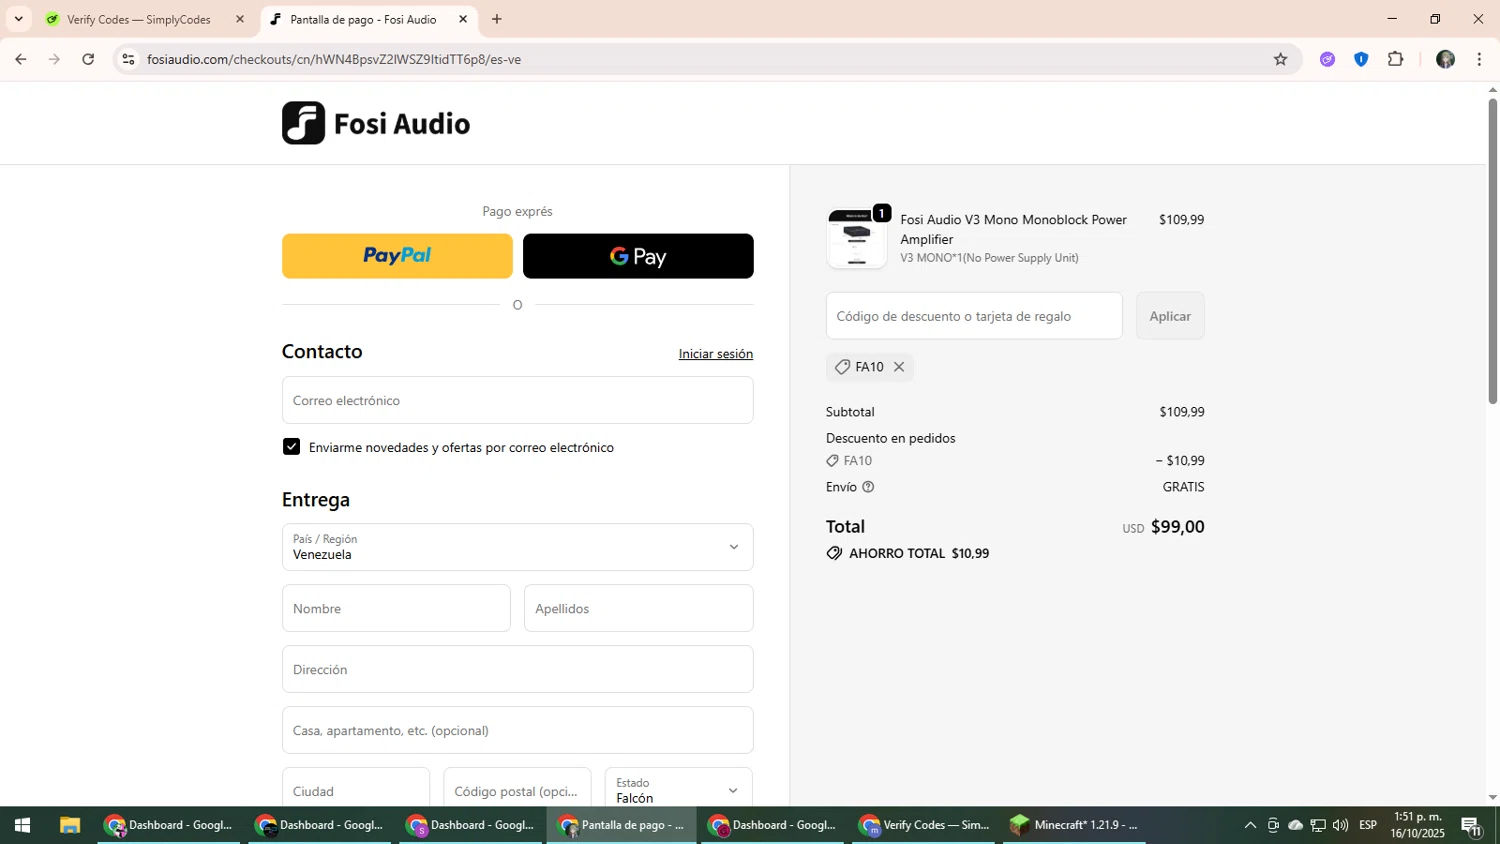Open the taskbar clock and date

tap(1417, 825)
